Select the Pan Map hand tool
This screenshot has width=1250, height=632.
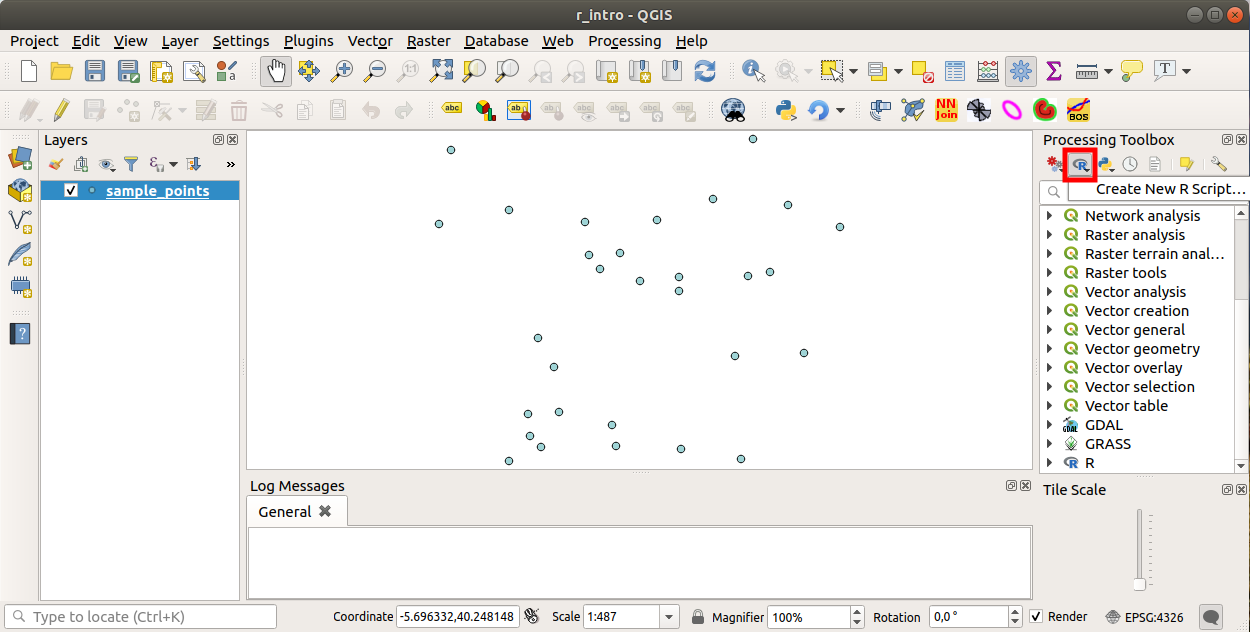pyautogui.click(x=276, y=71)
